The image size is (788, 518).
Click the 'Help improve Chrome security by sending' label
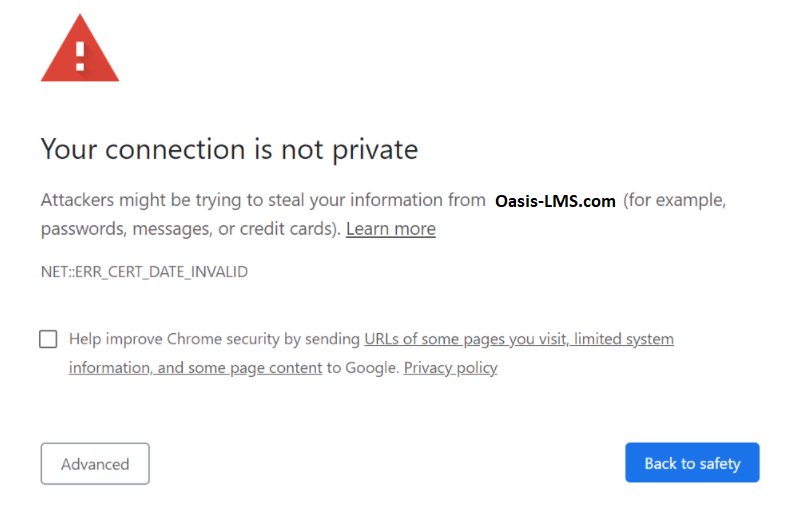coord(215,339)
